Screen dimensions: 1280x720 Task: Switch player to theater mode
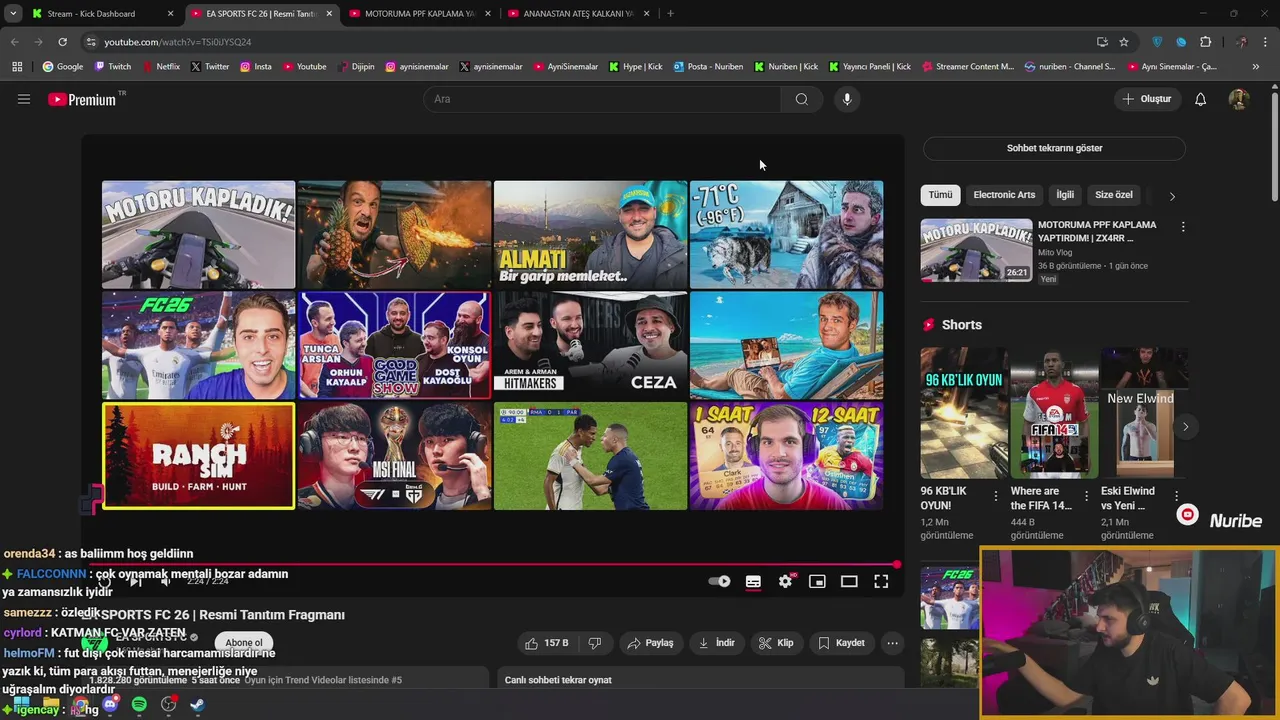pos(849,581)
